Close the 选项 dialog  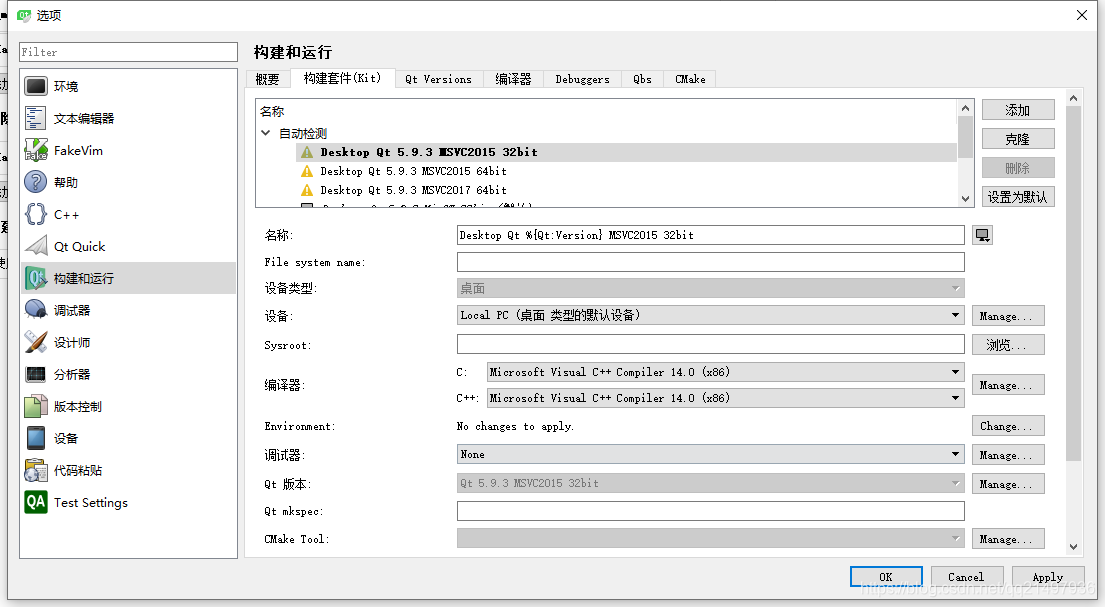[x=1082, y=15]
